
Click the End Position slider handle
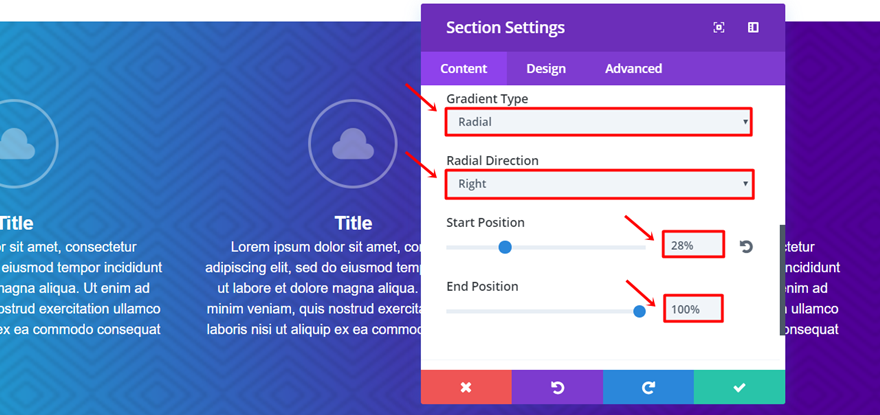tap(639, 311)
